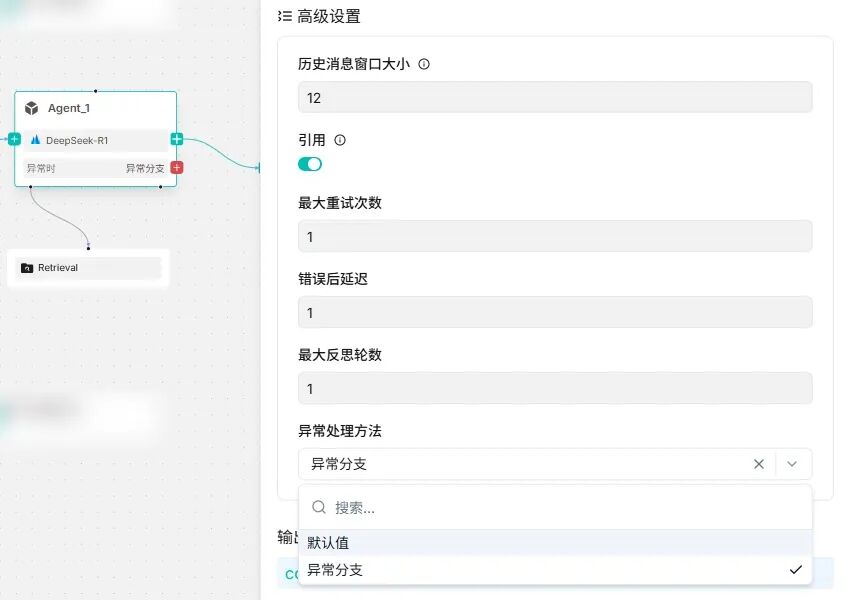Click the teal output variable below 输出
This screenshot has width=846, height=600.
point(293,573)
